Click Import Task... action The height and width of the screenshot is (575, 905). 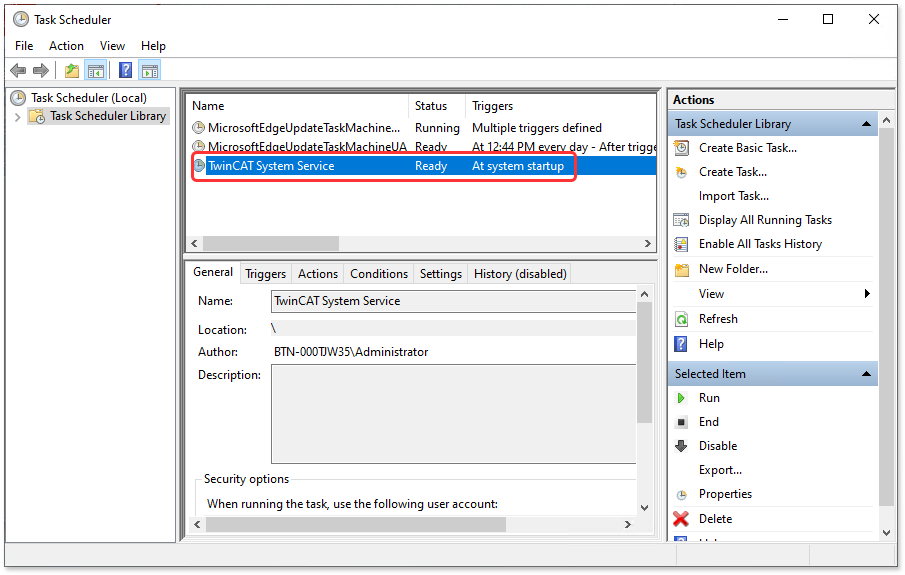point(733,196)
